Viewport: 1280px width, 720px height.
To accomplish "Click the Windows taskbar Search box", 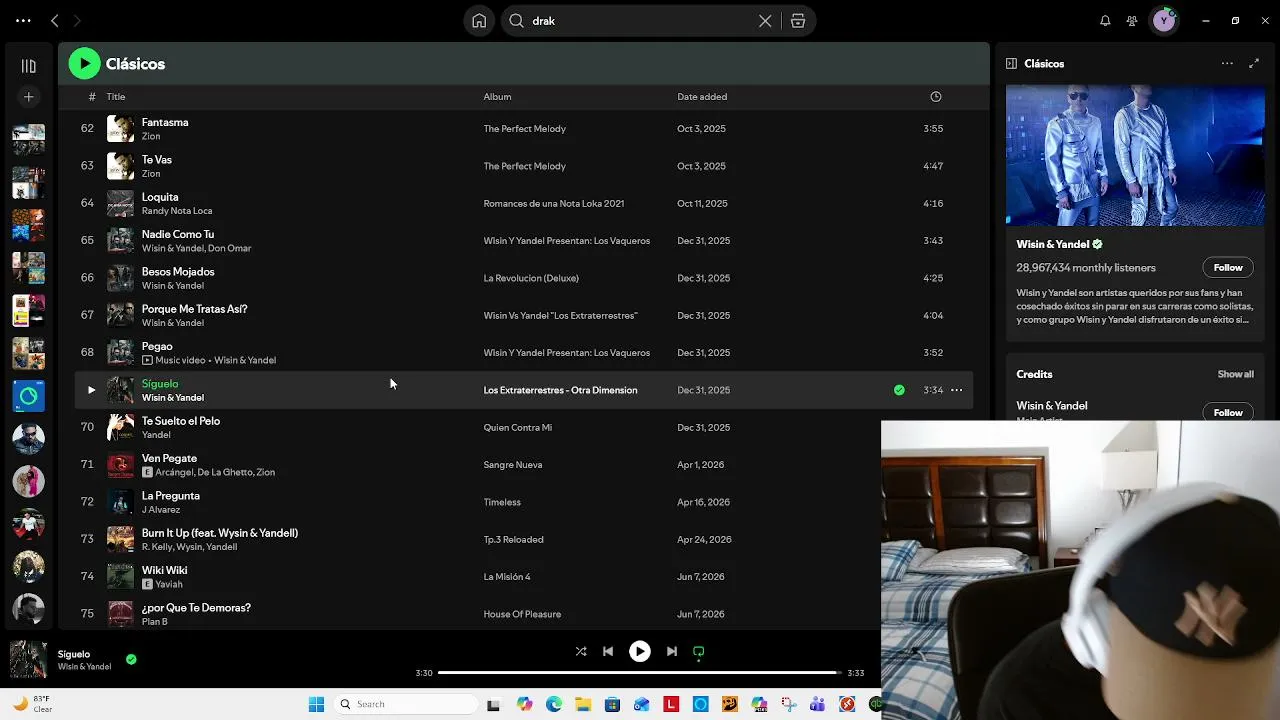I will (405, 704).
